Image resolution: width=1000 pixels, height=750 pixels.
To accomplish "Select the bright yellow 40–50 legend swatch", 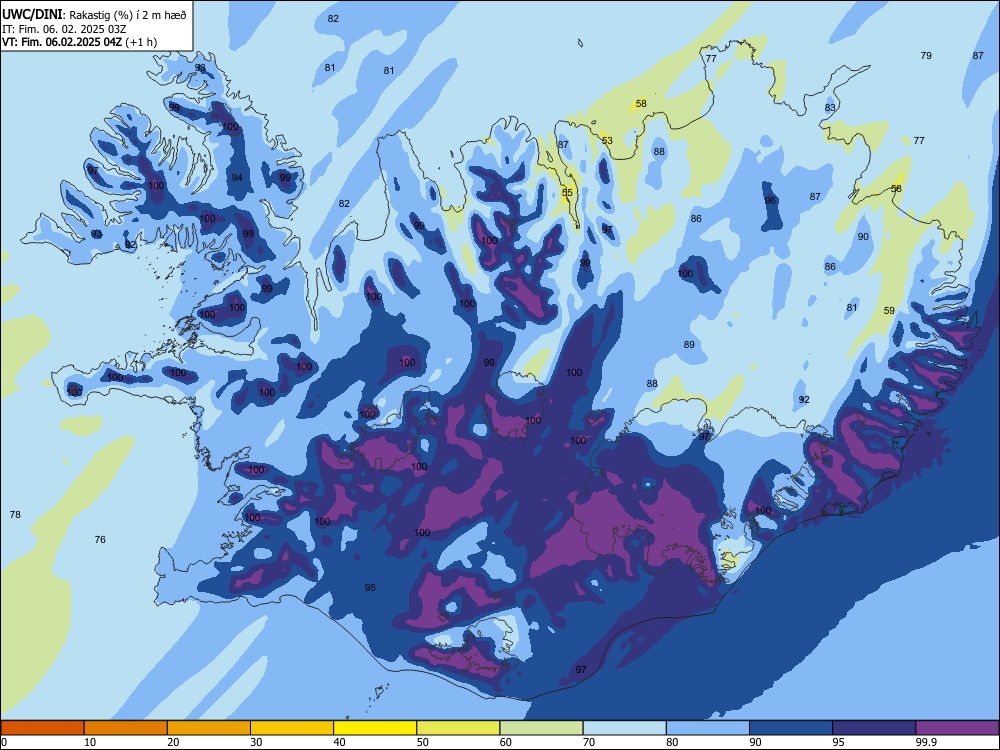I will pyautogui.click(x=375, y=728).
